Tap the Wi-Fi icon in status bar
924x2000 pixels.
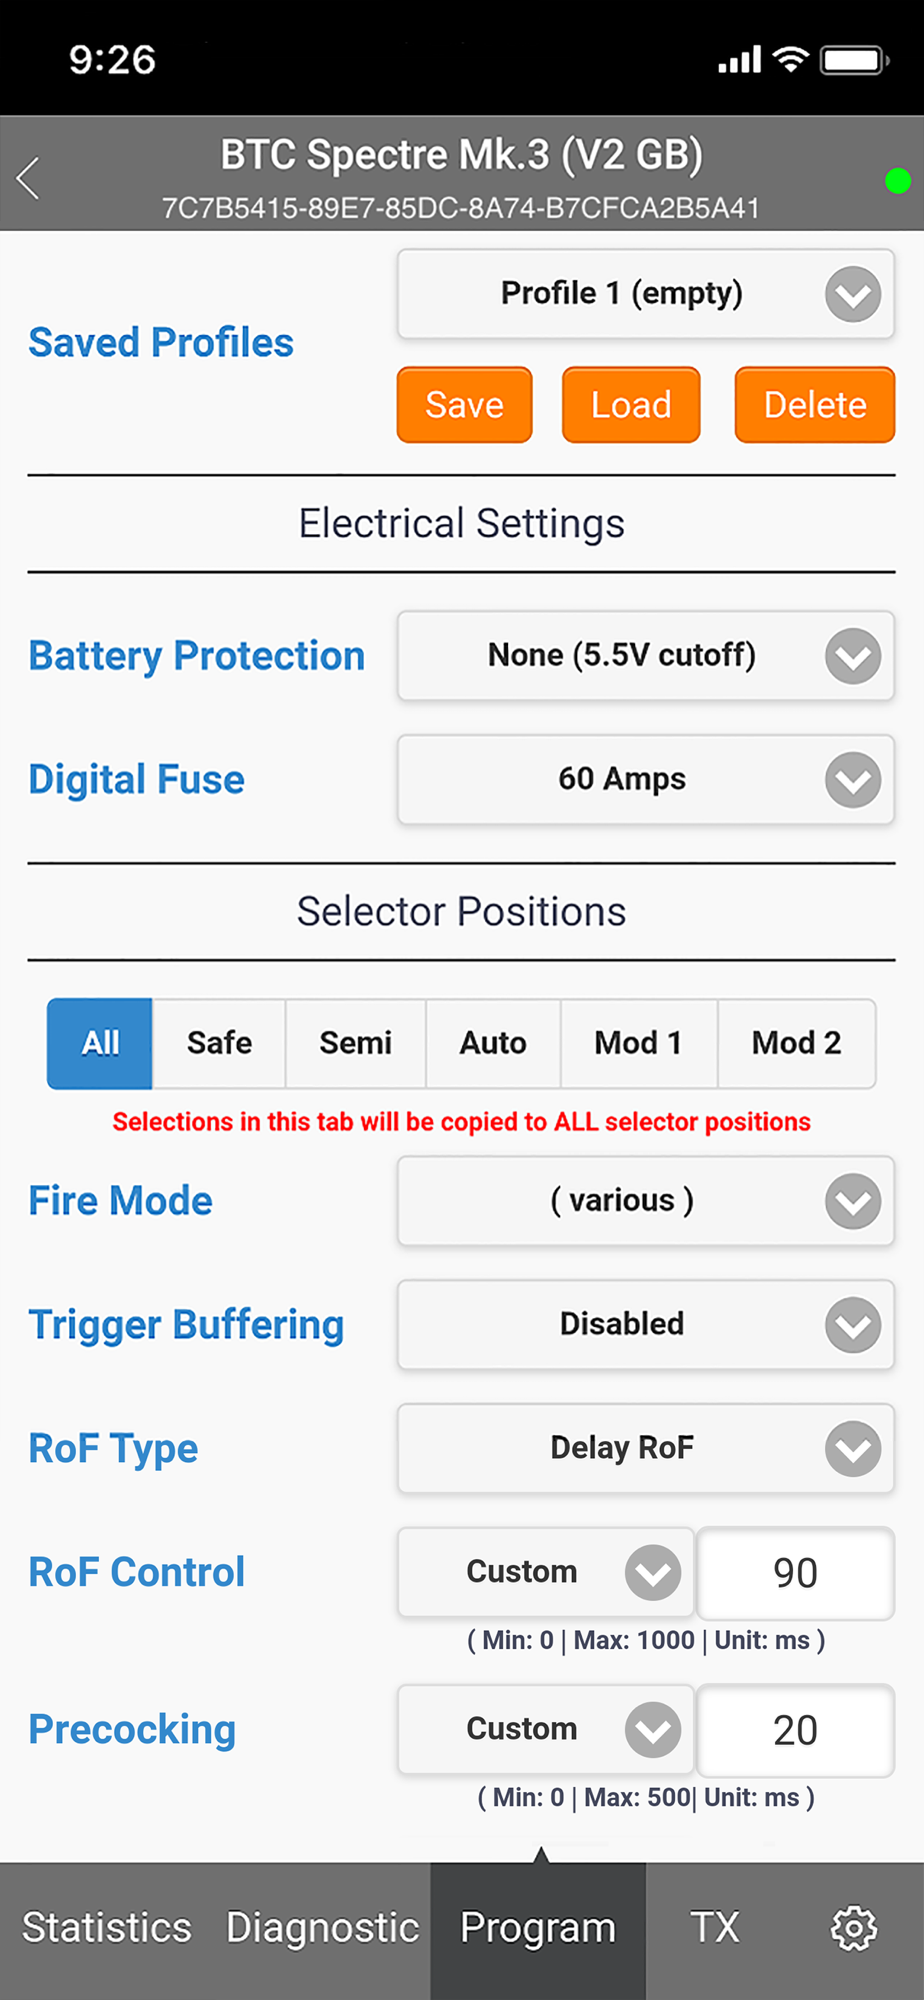pos(791,59)
